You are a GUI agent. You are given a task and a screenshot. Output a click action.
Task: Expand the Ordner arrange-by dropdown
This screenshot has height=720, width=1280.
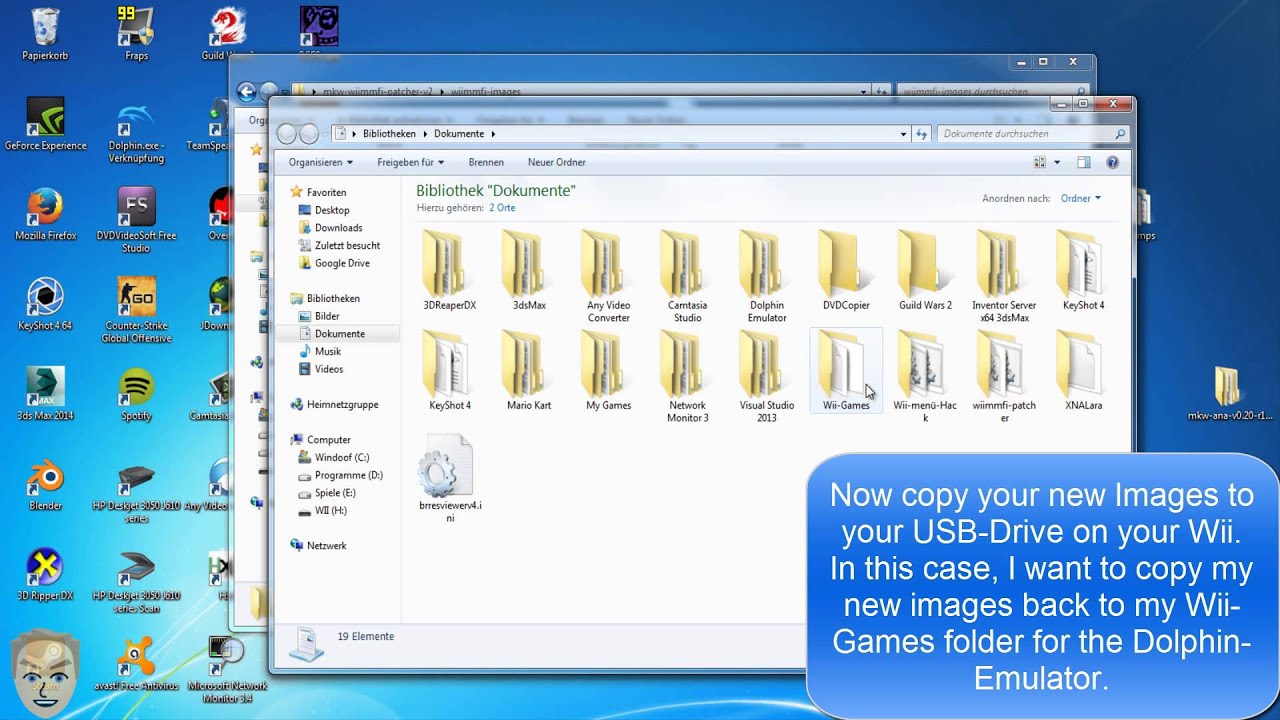click(1080, 198)
